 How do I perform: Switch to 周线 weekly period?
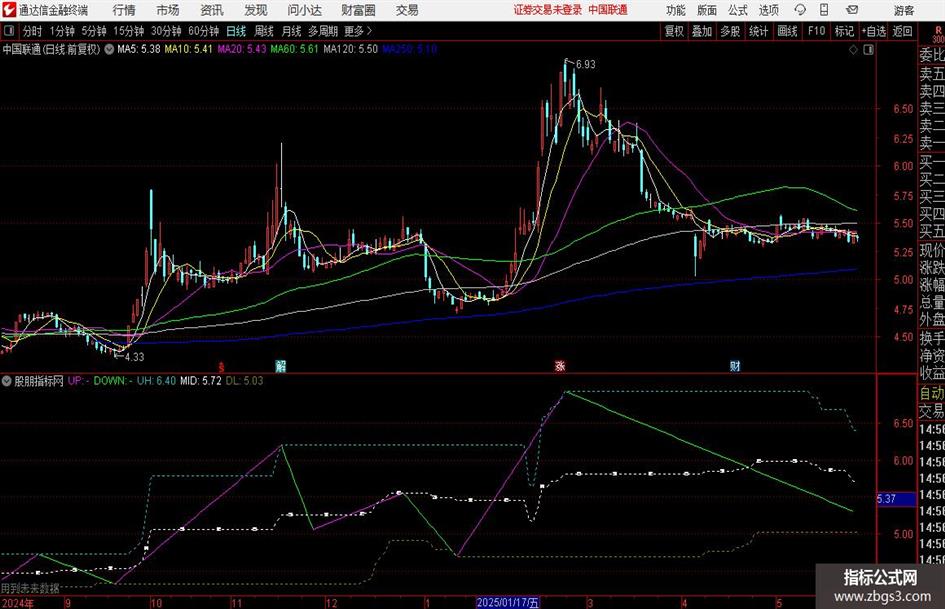(264, 31)
